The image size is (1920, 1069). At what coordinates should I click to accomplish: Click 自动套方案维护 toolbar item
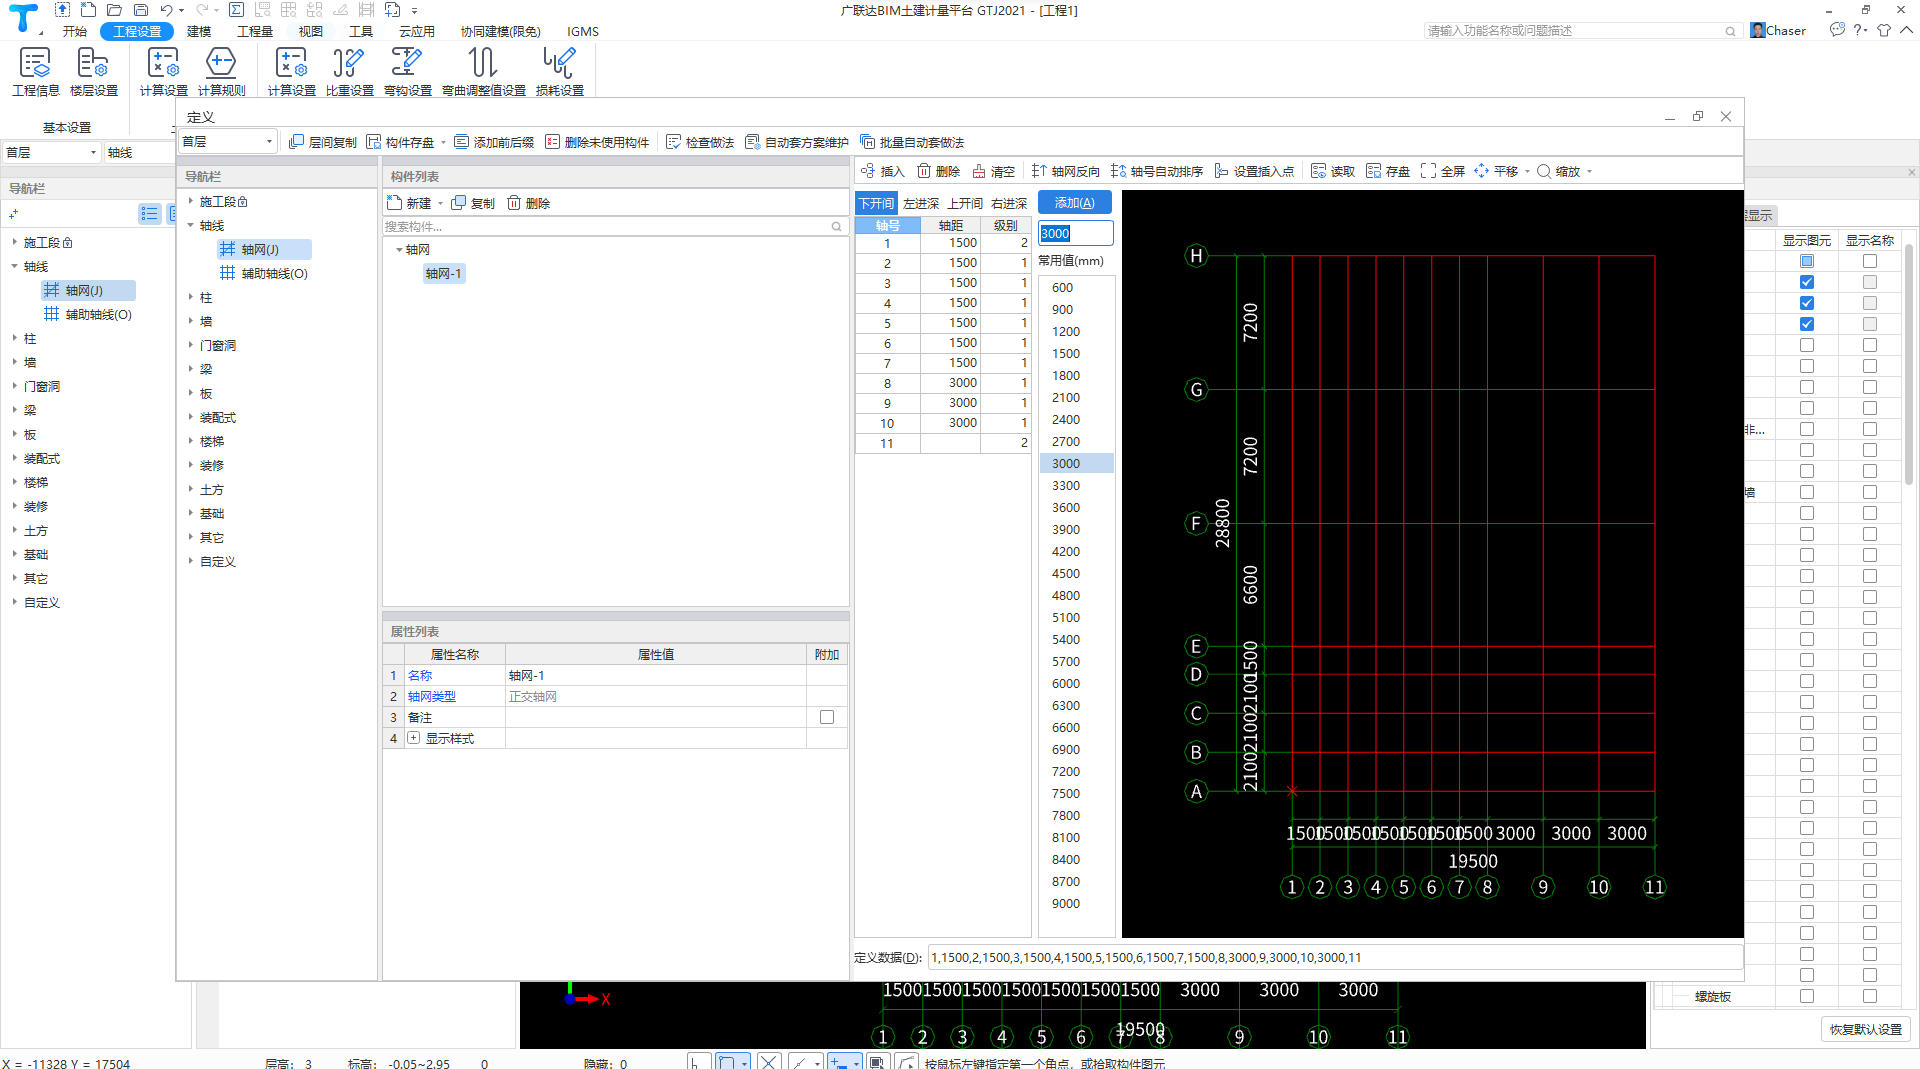pos(797,142)
